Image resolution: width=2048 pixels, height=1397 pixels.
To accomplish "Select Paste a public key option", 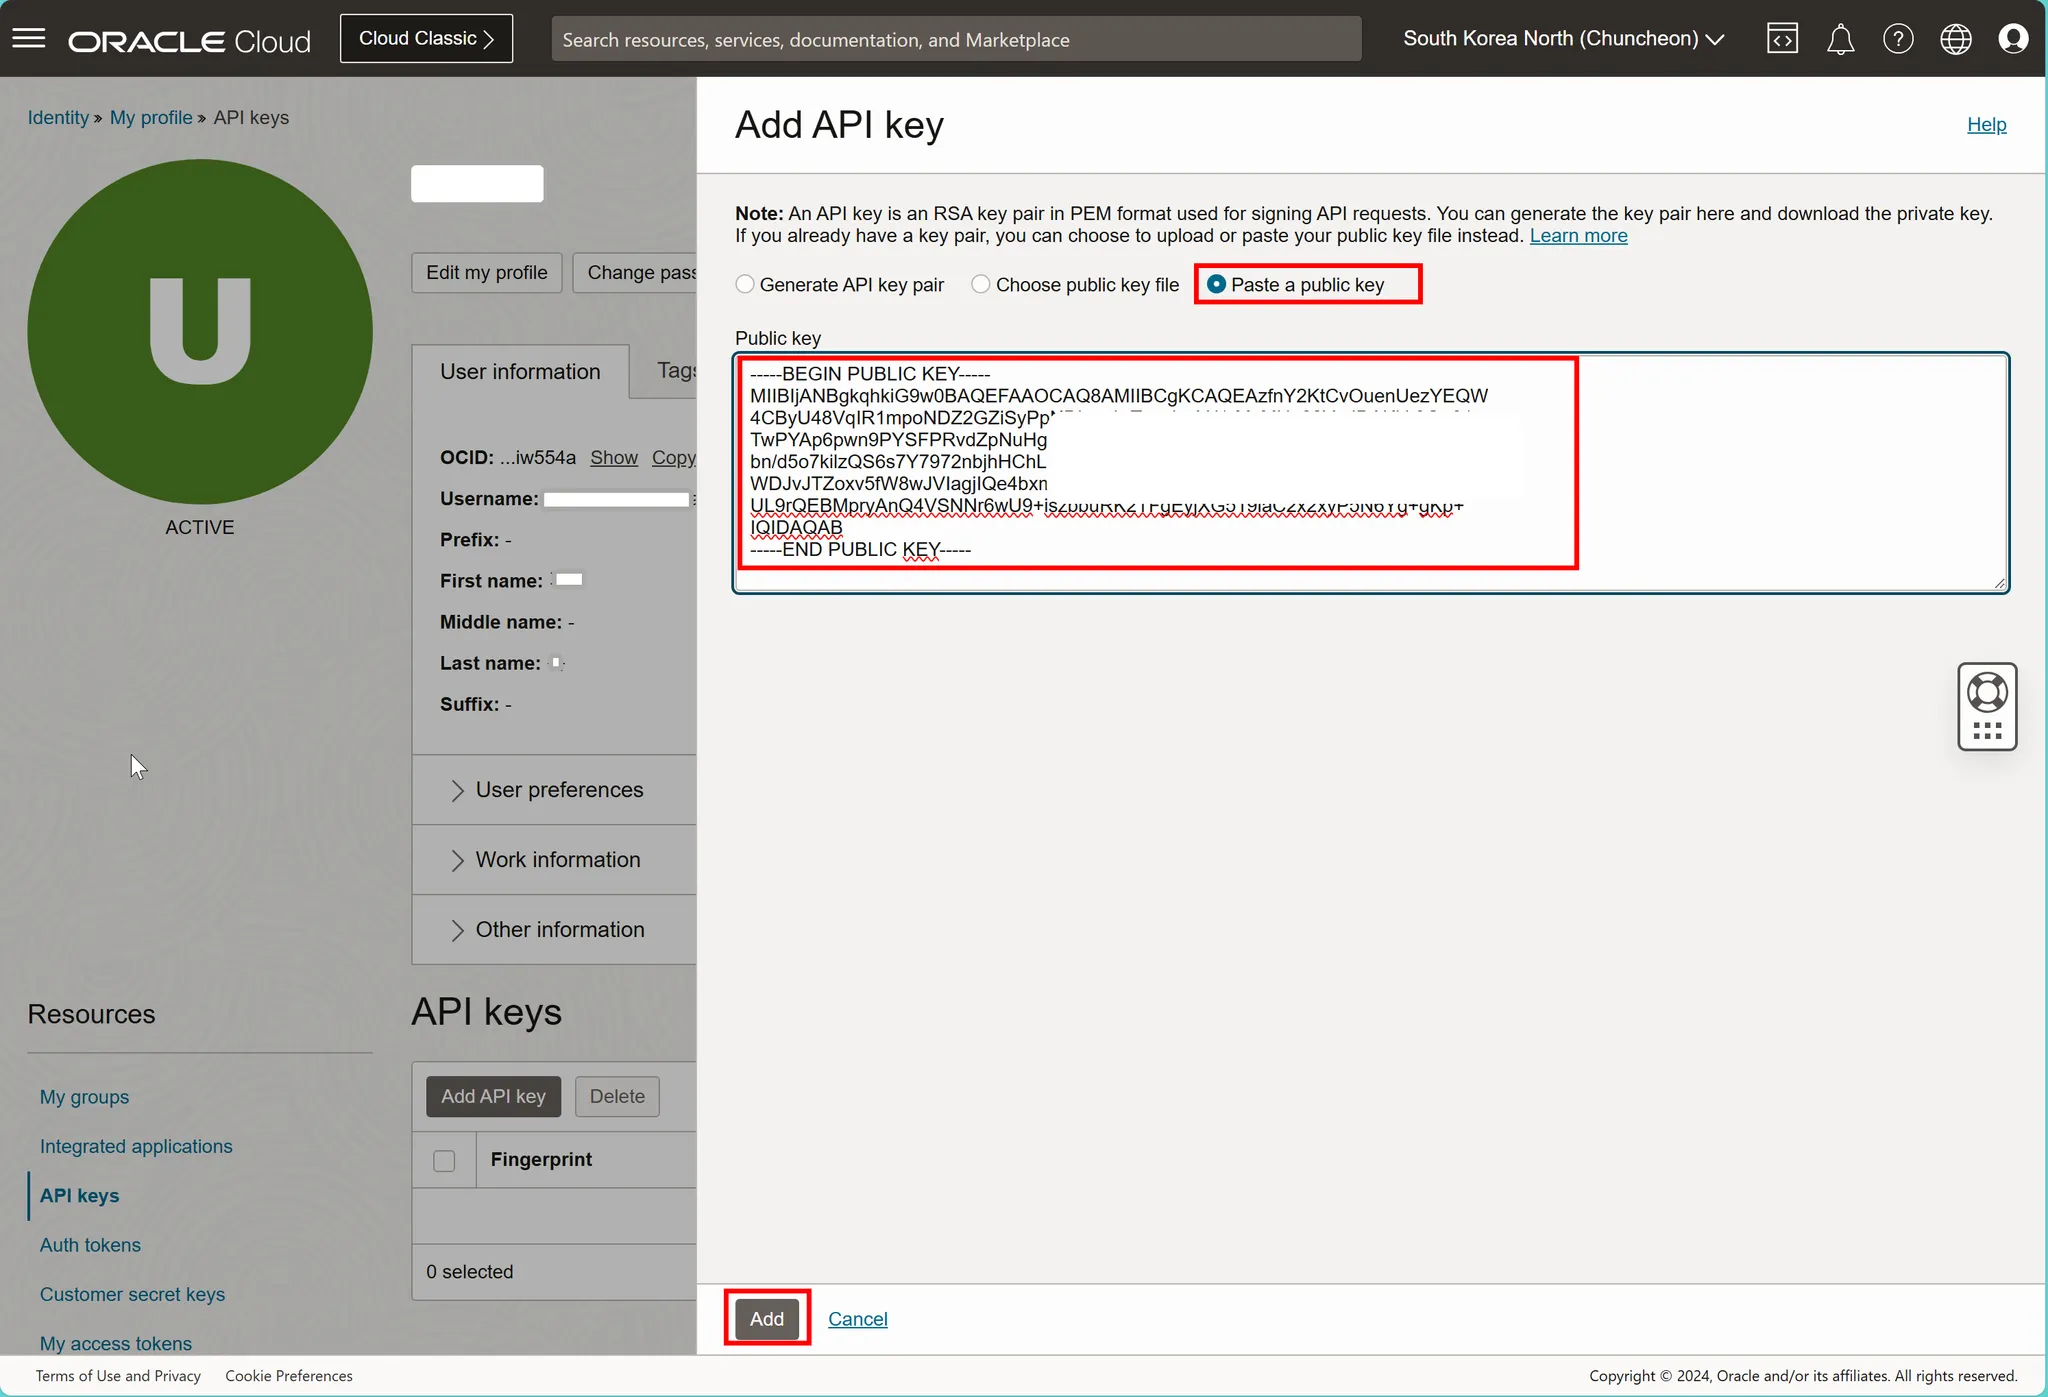I will pyautogui.click(x=1217, y=285).
